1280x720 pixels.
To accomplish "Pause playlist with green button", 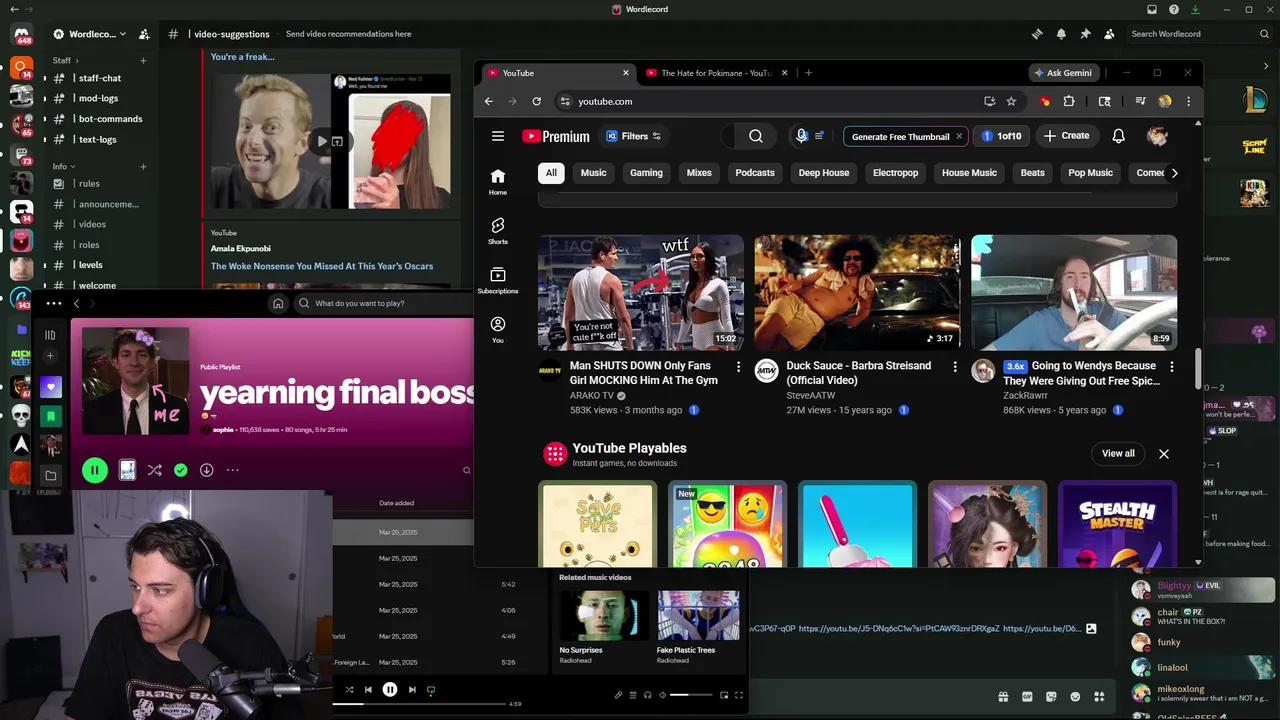I will point(94,470).
